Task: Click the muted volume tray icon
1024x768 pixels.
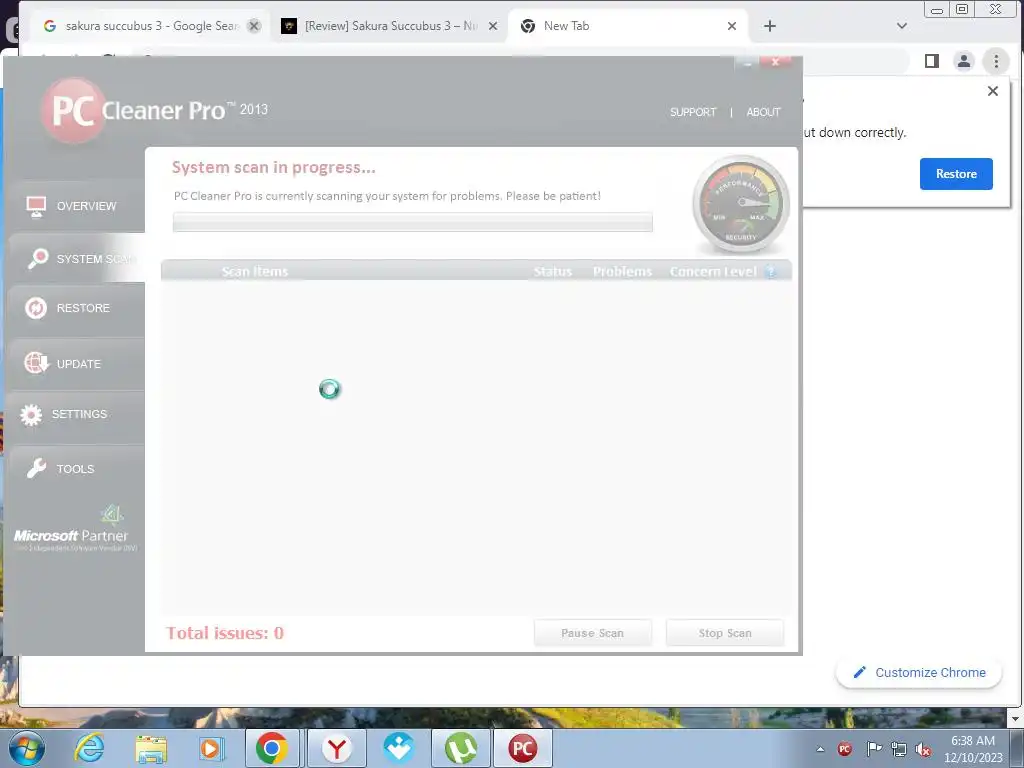Action: (x=923, y=750)
